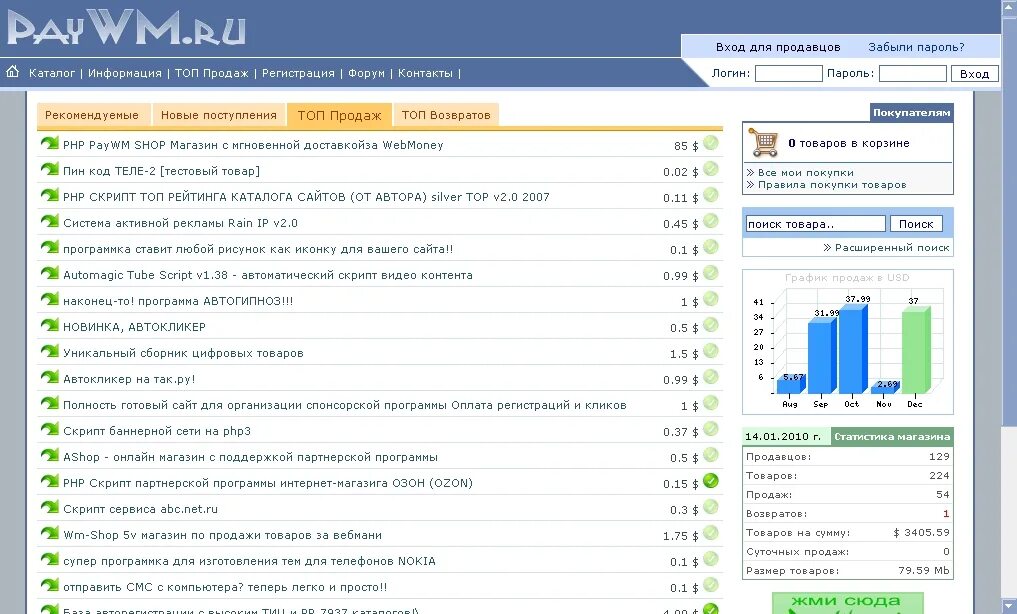Click checkmark icon on отправить СМС row

click(x=711, y=585)
